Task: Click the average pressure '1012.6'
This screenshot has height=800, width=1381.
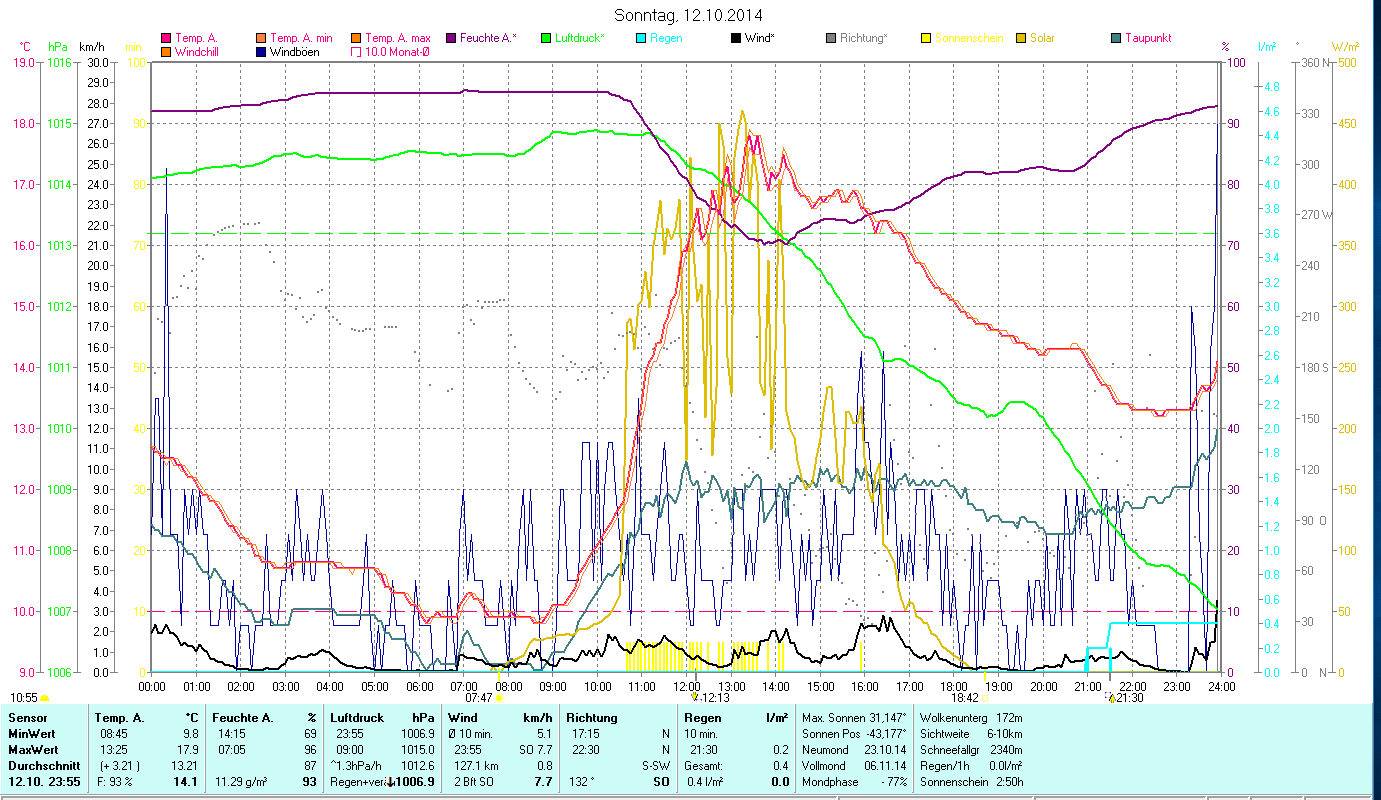Action: tap(418, 766)
